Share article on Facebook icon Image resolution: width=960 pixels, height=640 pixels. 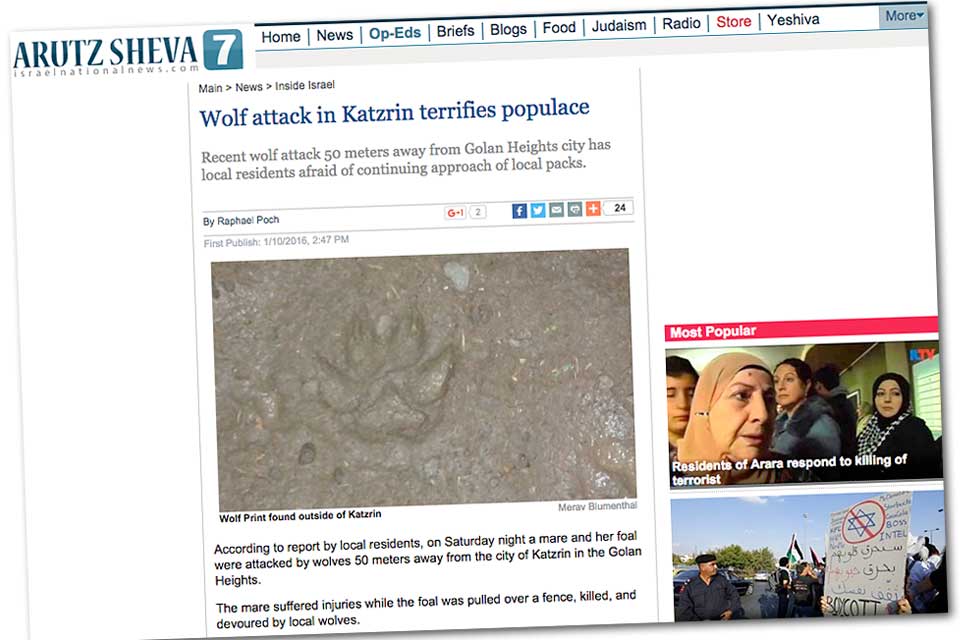point(519,211)
